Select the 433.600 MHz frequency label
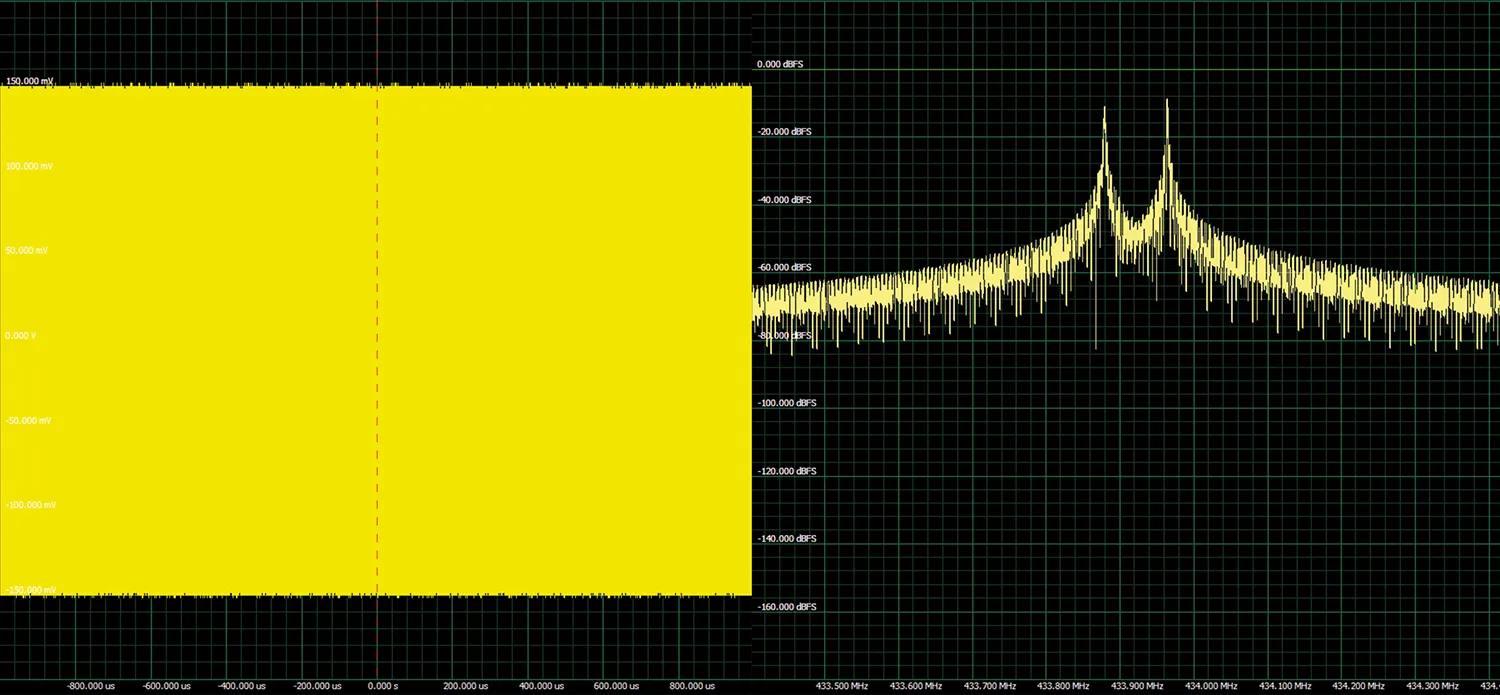 coord(916,687)
